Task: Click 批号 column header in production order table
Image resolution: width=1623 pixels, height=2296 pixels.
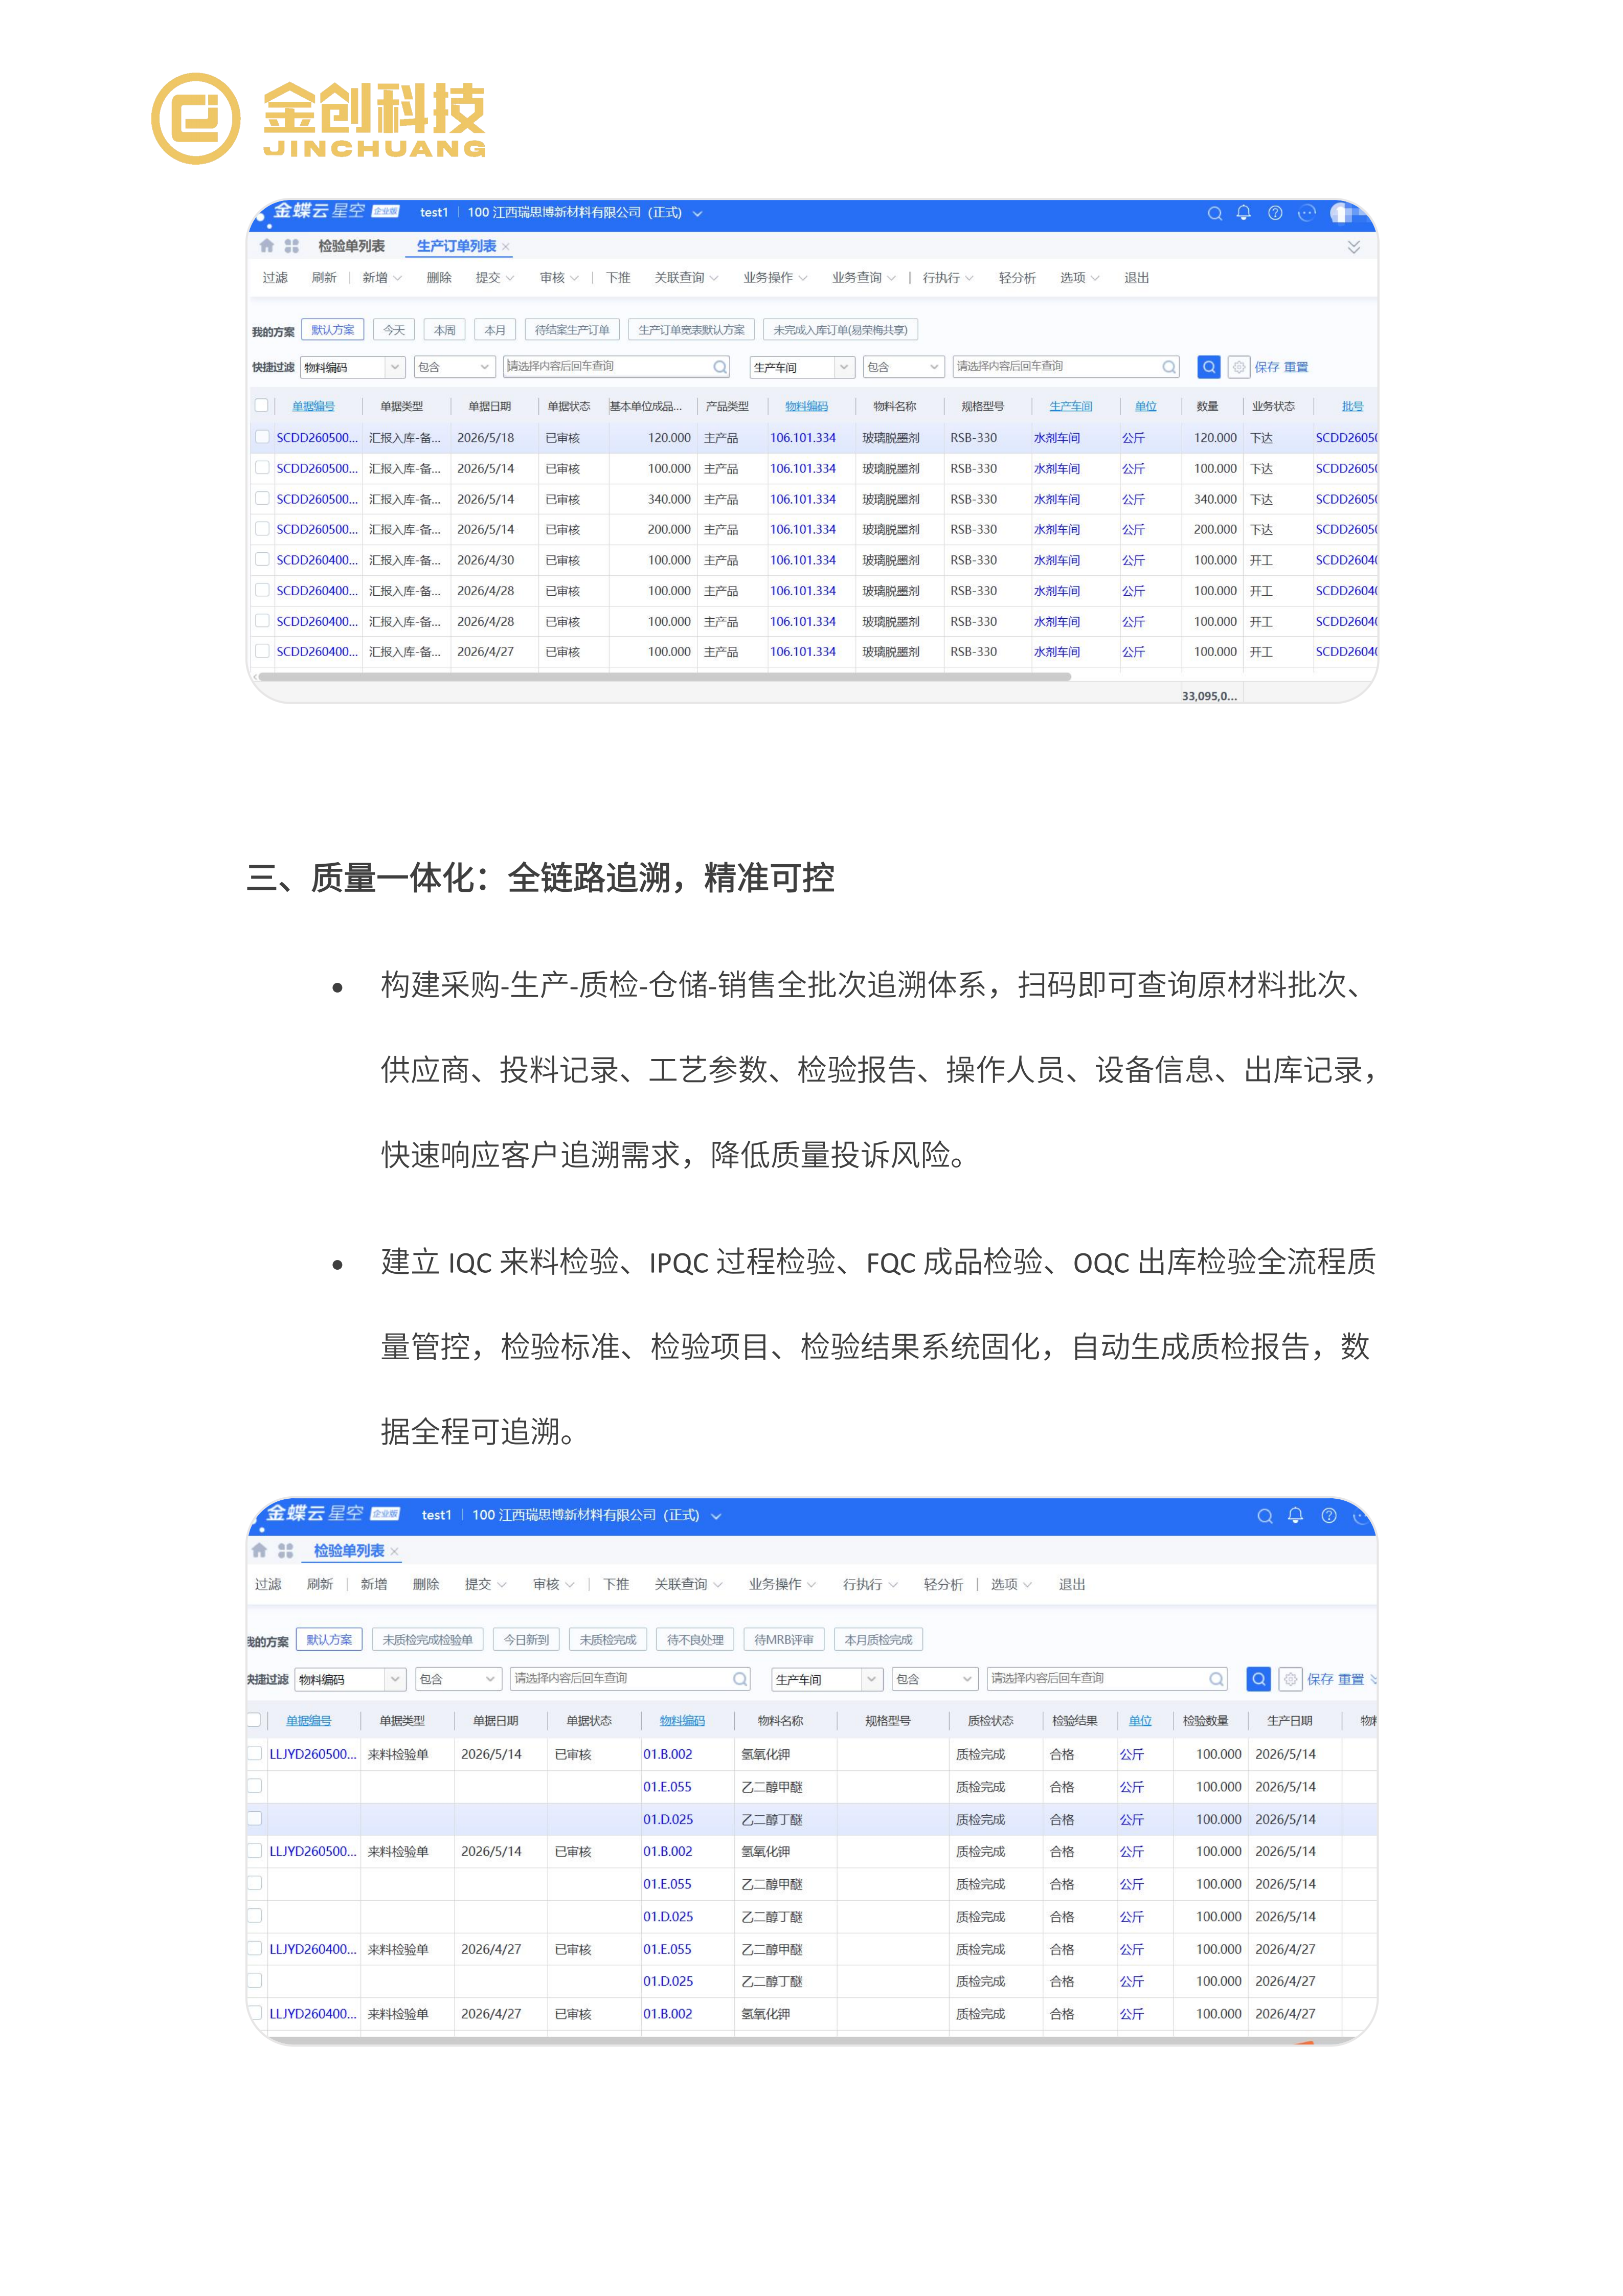Action: pyautogui.click(x=1352, y=406)
